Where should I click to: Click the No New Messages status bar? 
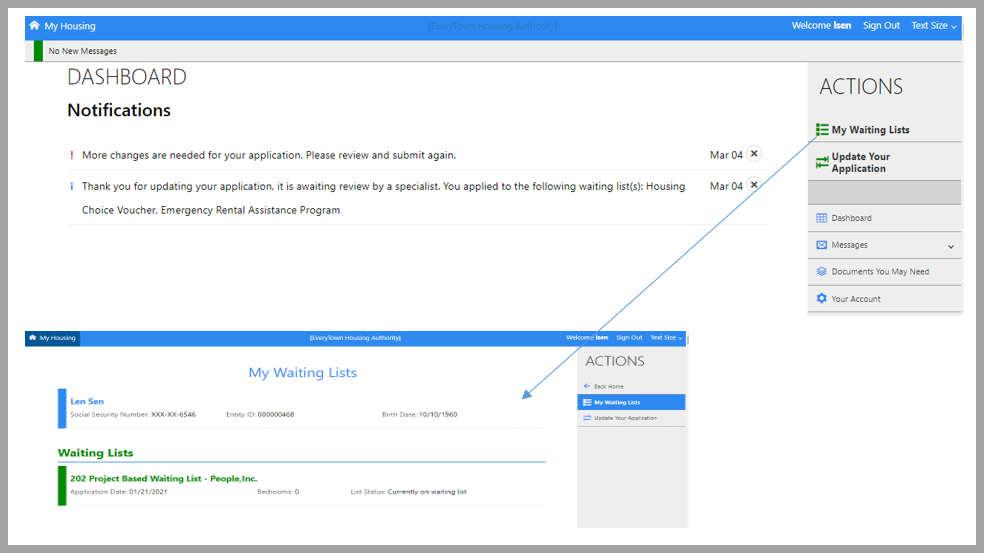[x=83, y=51]
